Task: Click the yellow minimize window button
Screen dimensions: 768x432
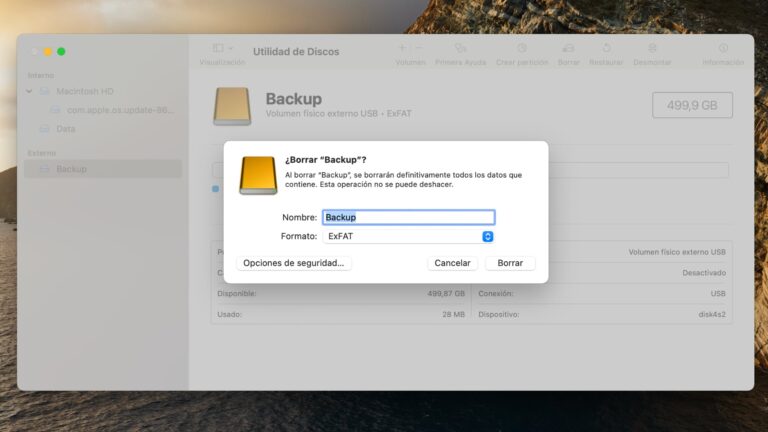Action: pyautogui.click(x=48, y=51)
